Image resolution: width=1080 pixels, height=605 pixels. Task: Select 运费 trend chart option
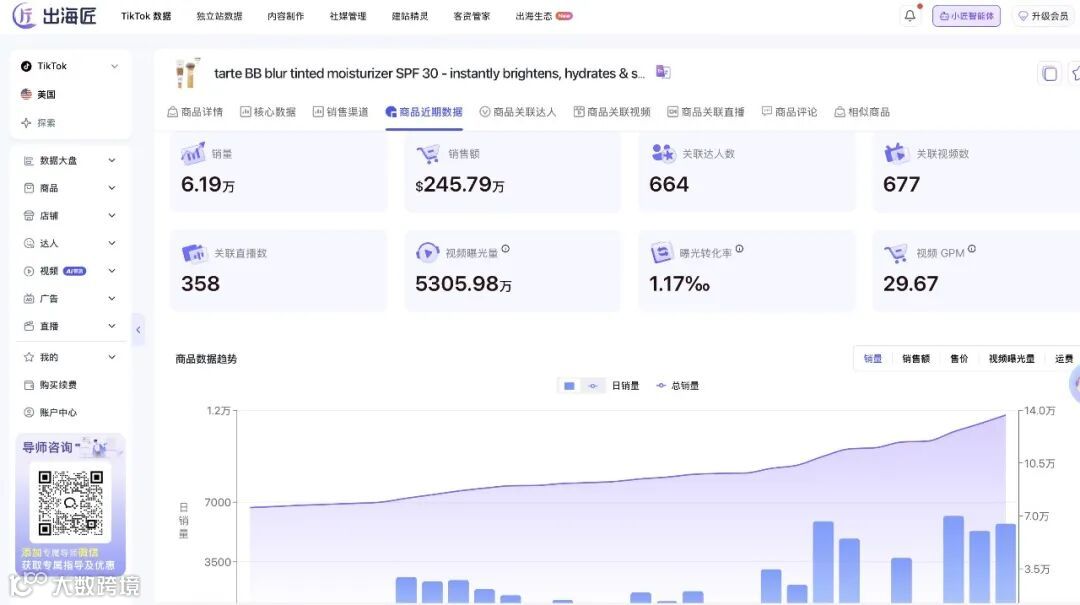click(1063, 358)
